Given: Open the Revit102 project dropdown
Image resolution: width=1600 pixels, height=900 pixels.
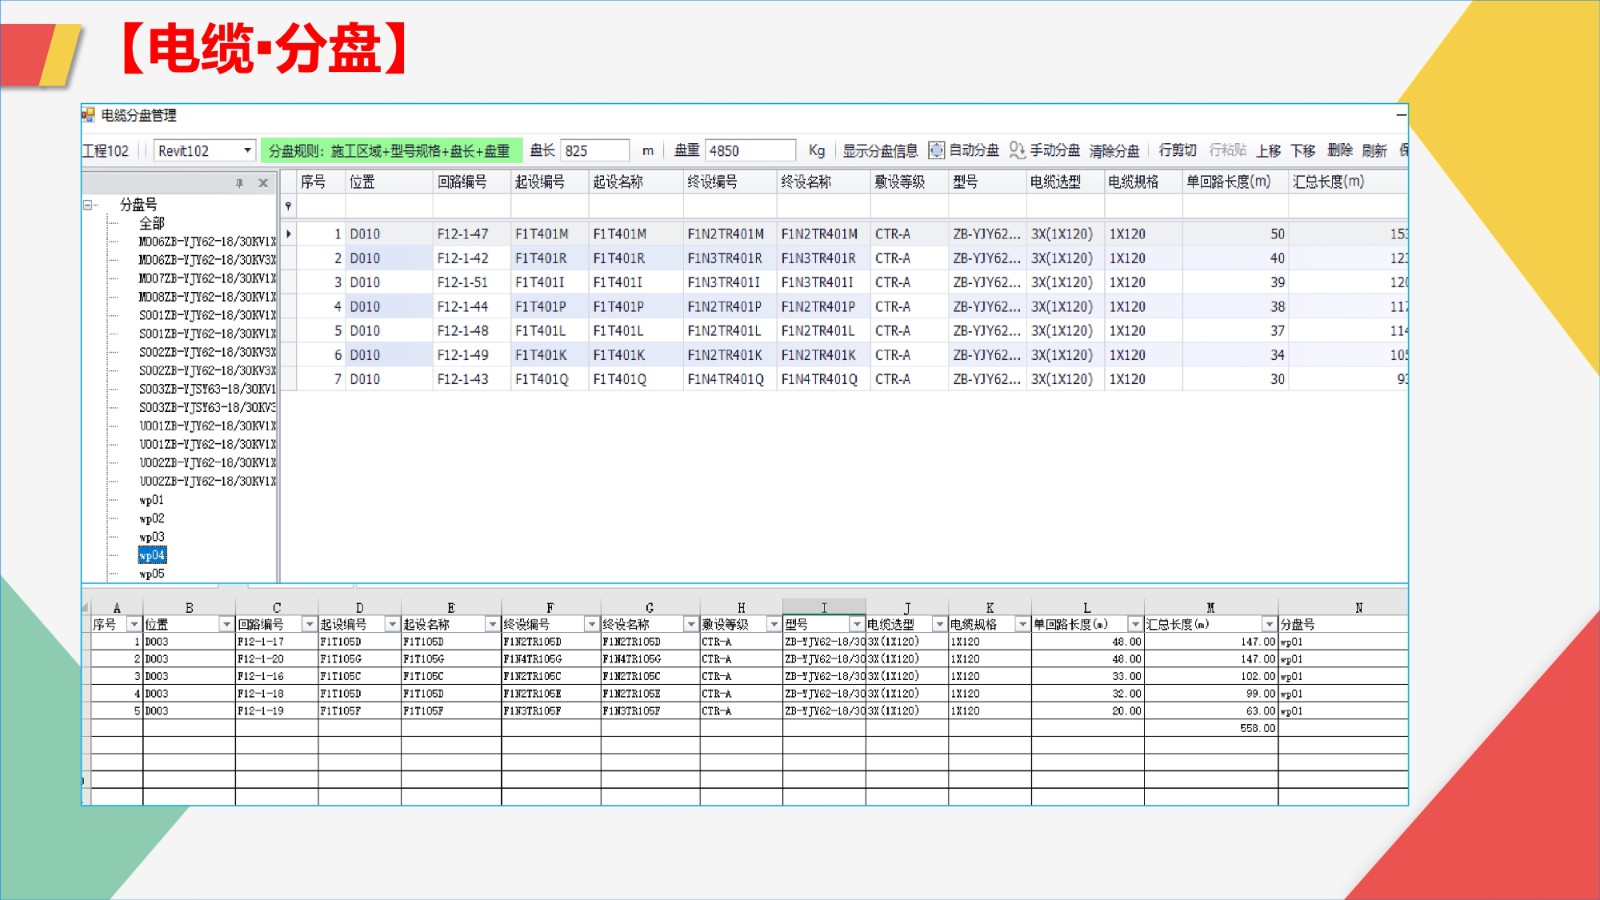Looking at the screenshot, I should tap(247, 150).
